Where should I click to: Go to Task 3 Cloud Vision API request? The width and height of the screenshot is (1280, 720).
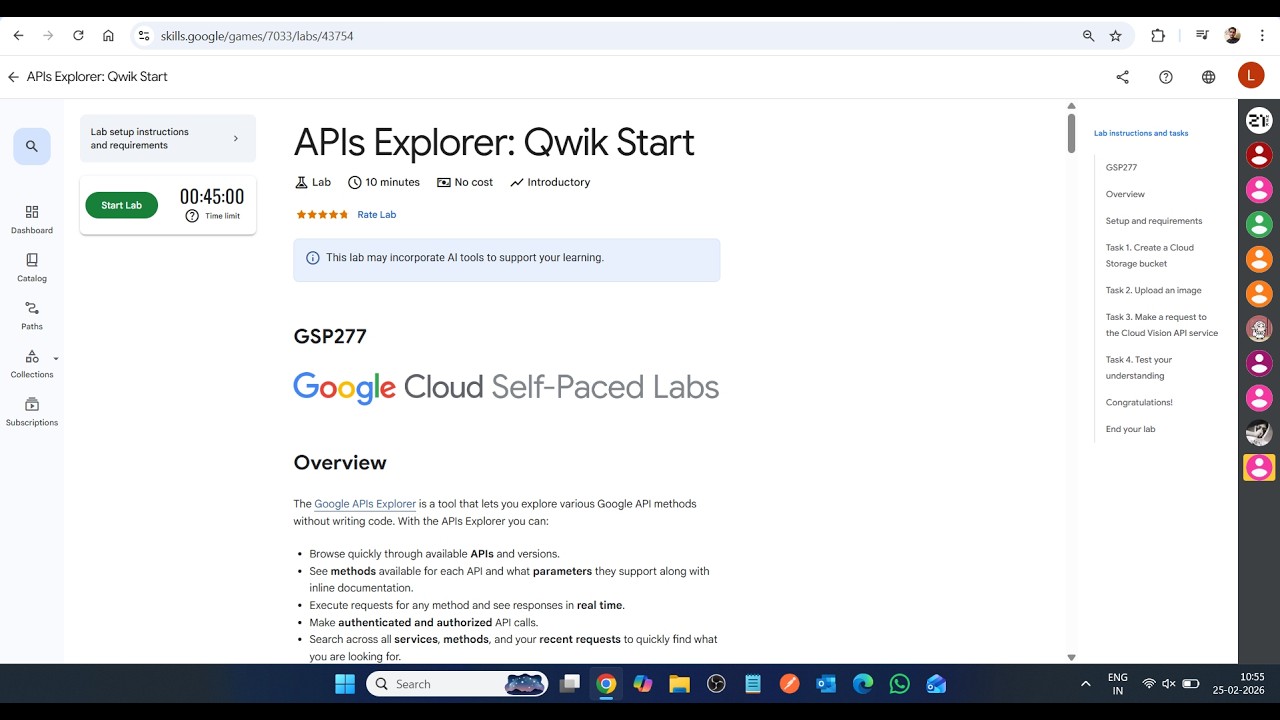(1162, 325)
